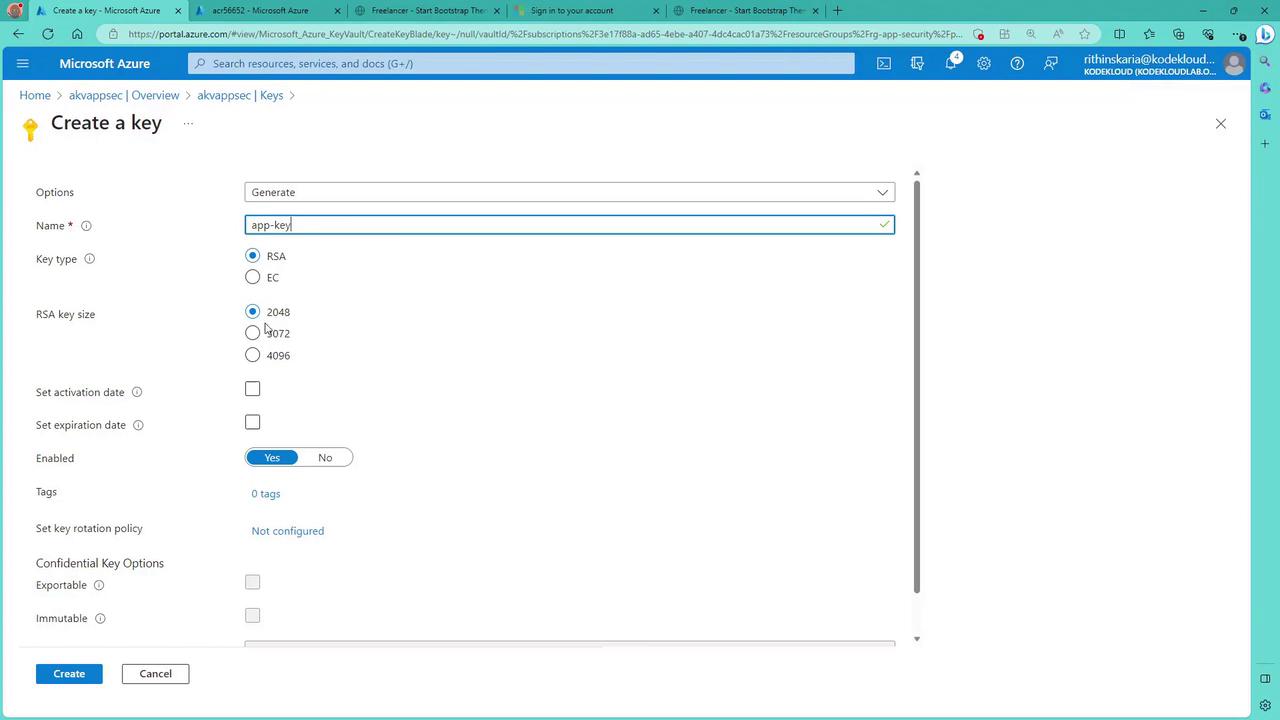Open sidebar settings gear at bottom right
The image size is (1280, 720).
(x=1265, y=705)
